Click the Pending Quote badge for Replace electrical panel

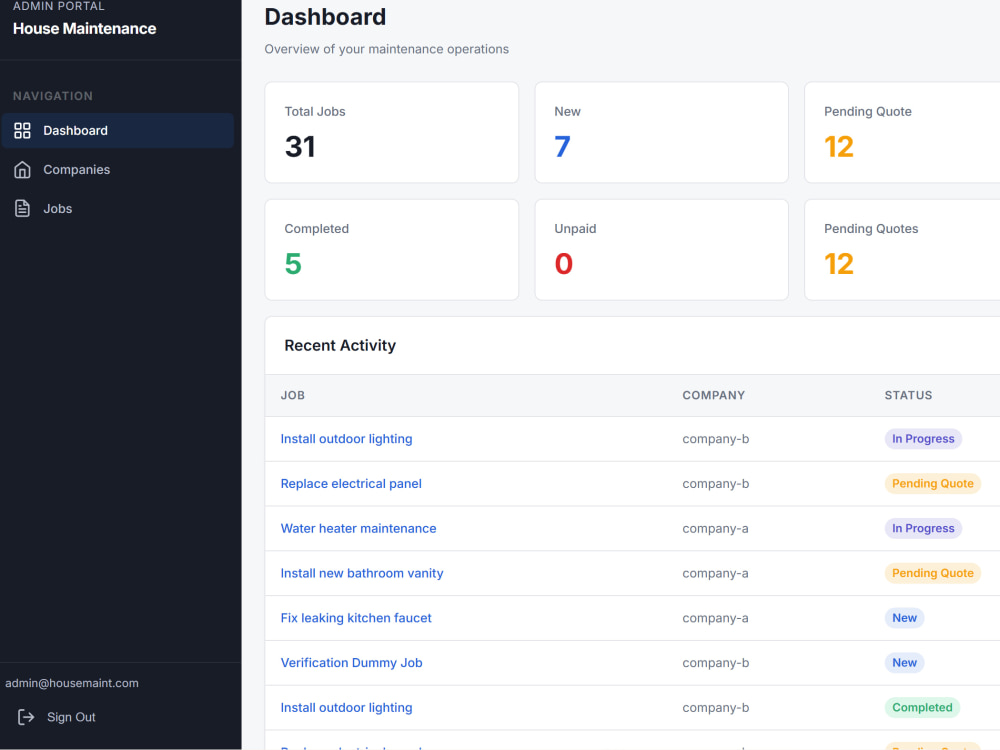(x=932, y=483)
